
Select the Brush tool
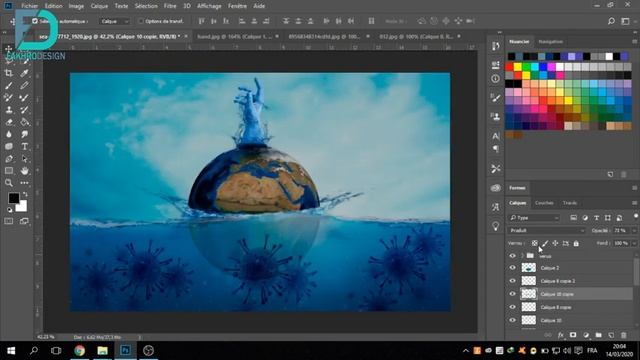click(9, 85)
